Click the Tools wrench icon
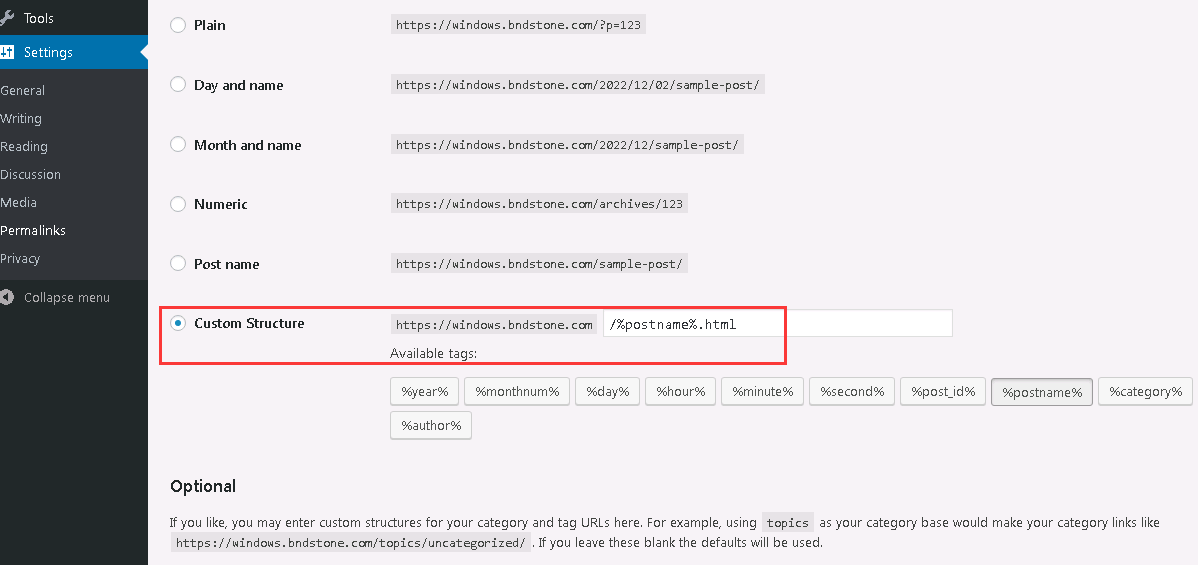1198x565 pixels. tap(7, 18)
